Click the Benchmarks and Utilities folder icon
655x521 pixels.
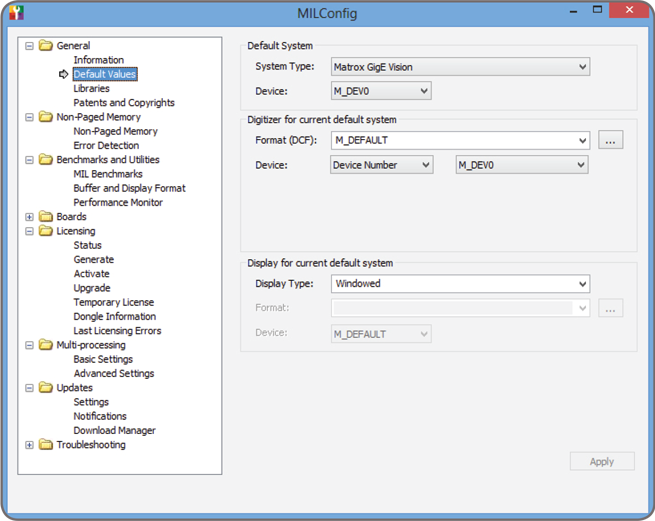coord(46,159)
